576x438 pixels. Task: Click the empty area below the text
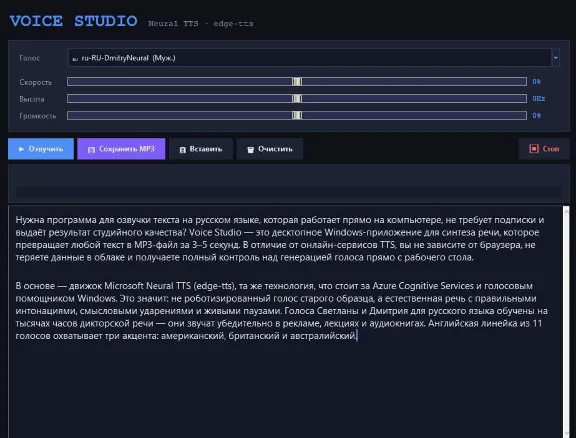click(x=285, y=389)
